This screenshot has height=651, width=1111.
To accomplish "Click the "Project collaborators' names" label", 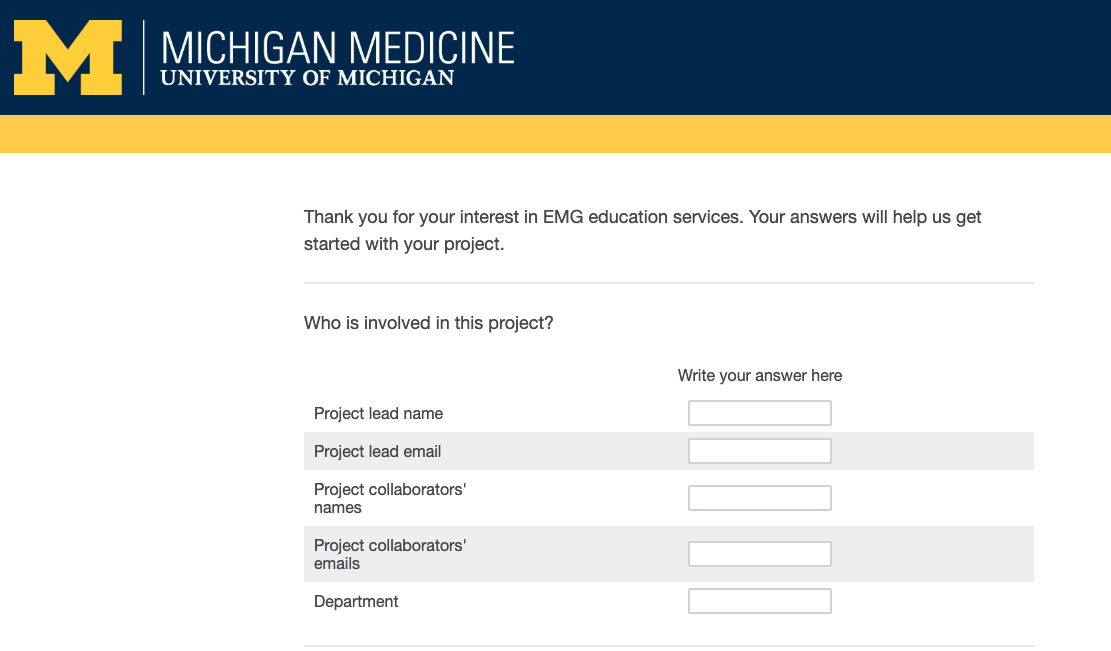I will (x=390, y=499).
